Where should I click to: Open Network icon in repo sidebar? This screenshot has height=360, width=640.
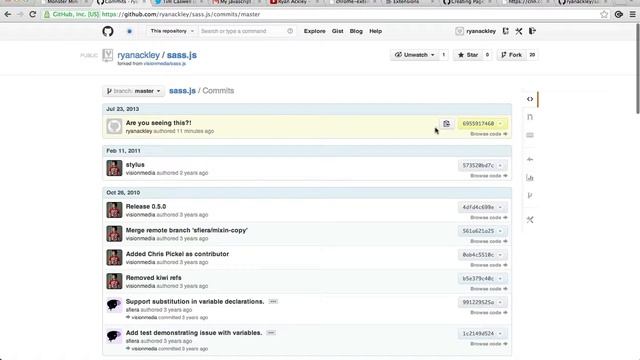point(530,196)
